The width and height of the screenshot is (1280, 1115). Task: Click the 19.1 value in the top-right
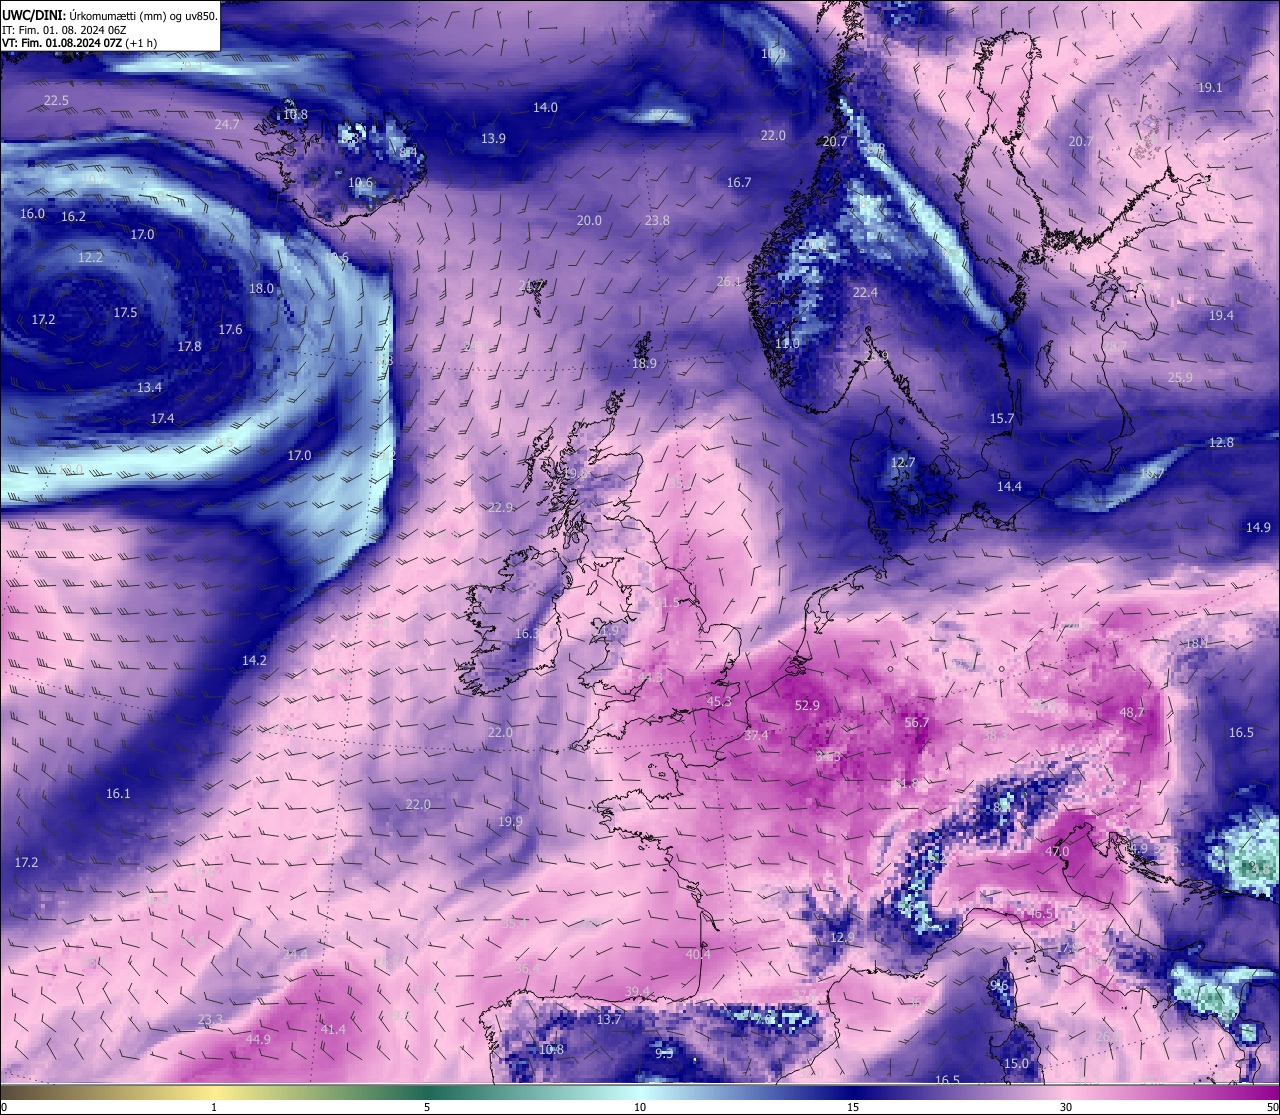[x=1210, y=88]
